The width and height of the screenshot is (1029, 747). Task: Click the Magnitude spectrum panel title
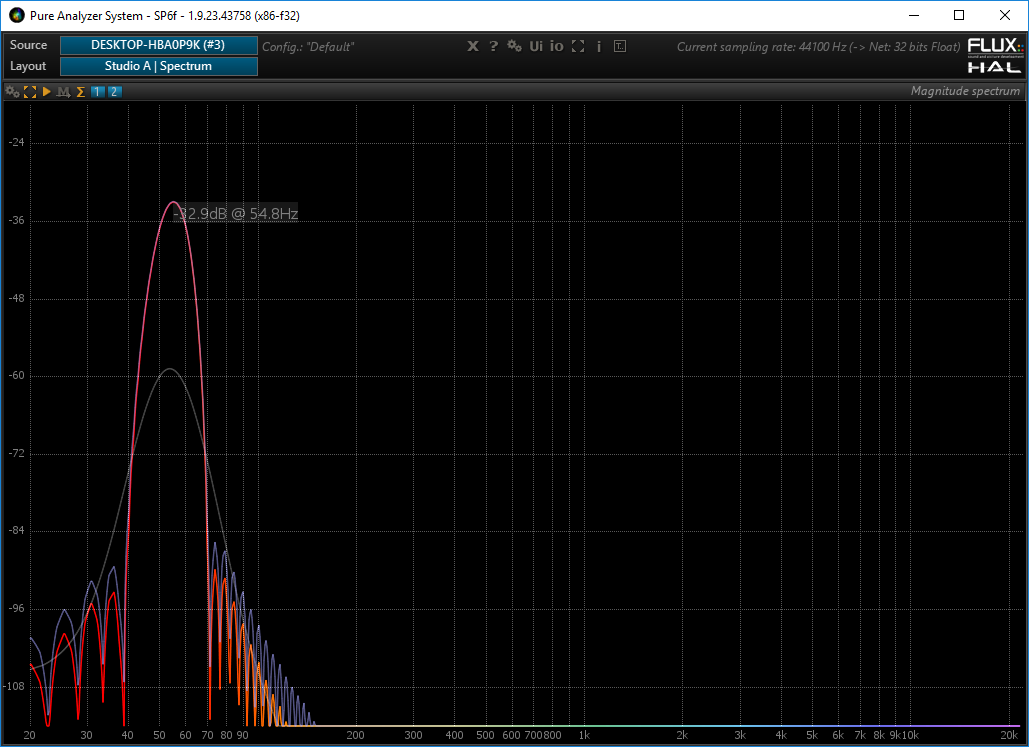point(965,91)
